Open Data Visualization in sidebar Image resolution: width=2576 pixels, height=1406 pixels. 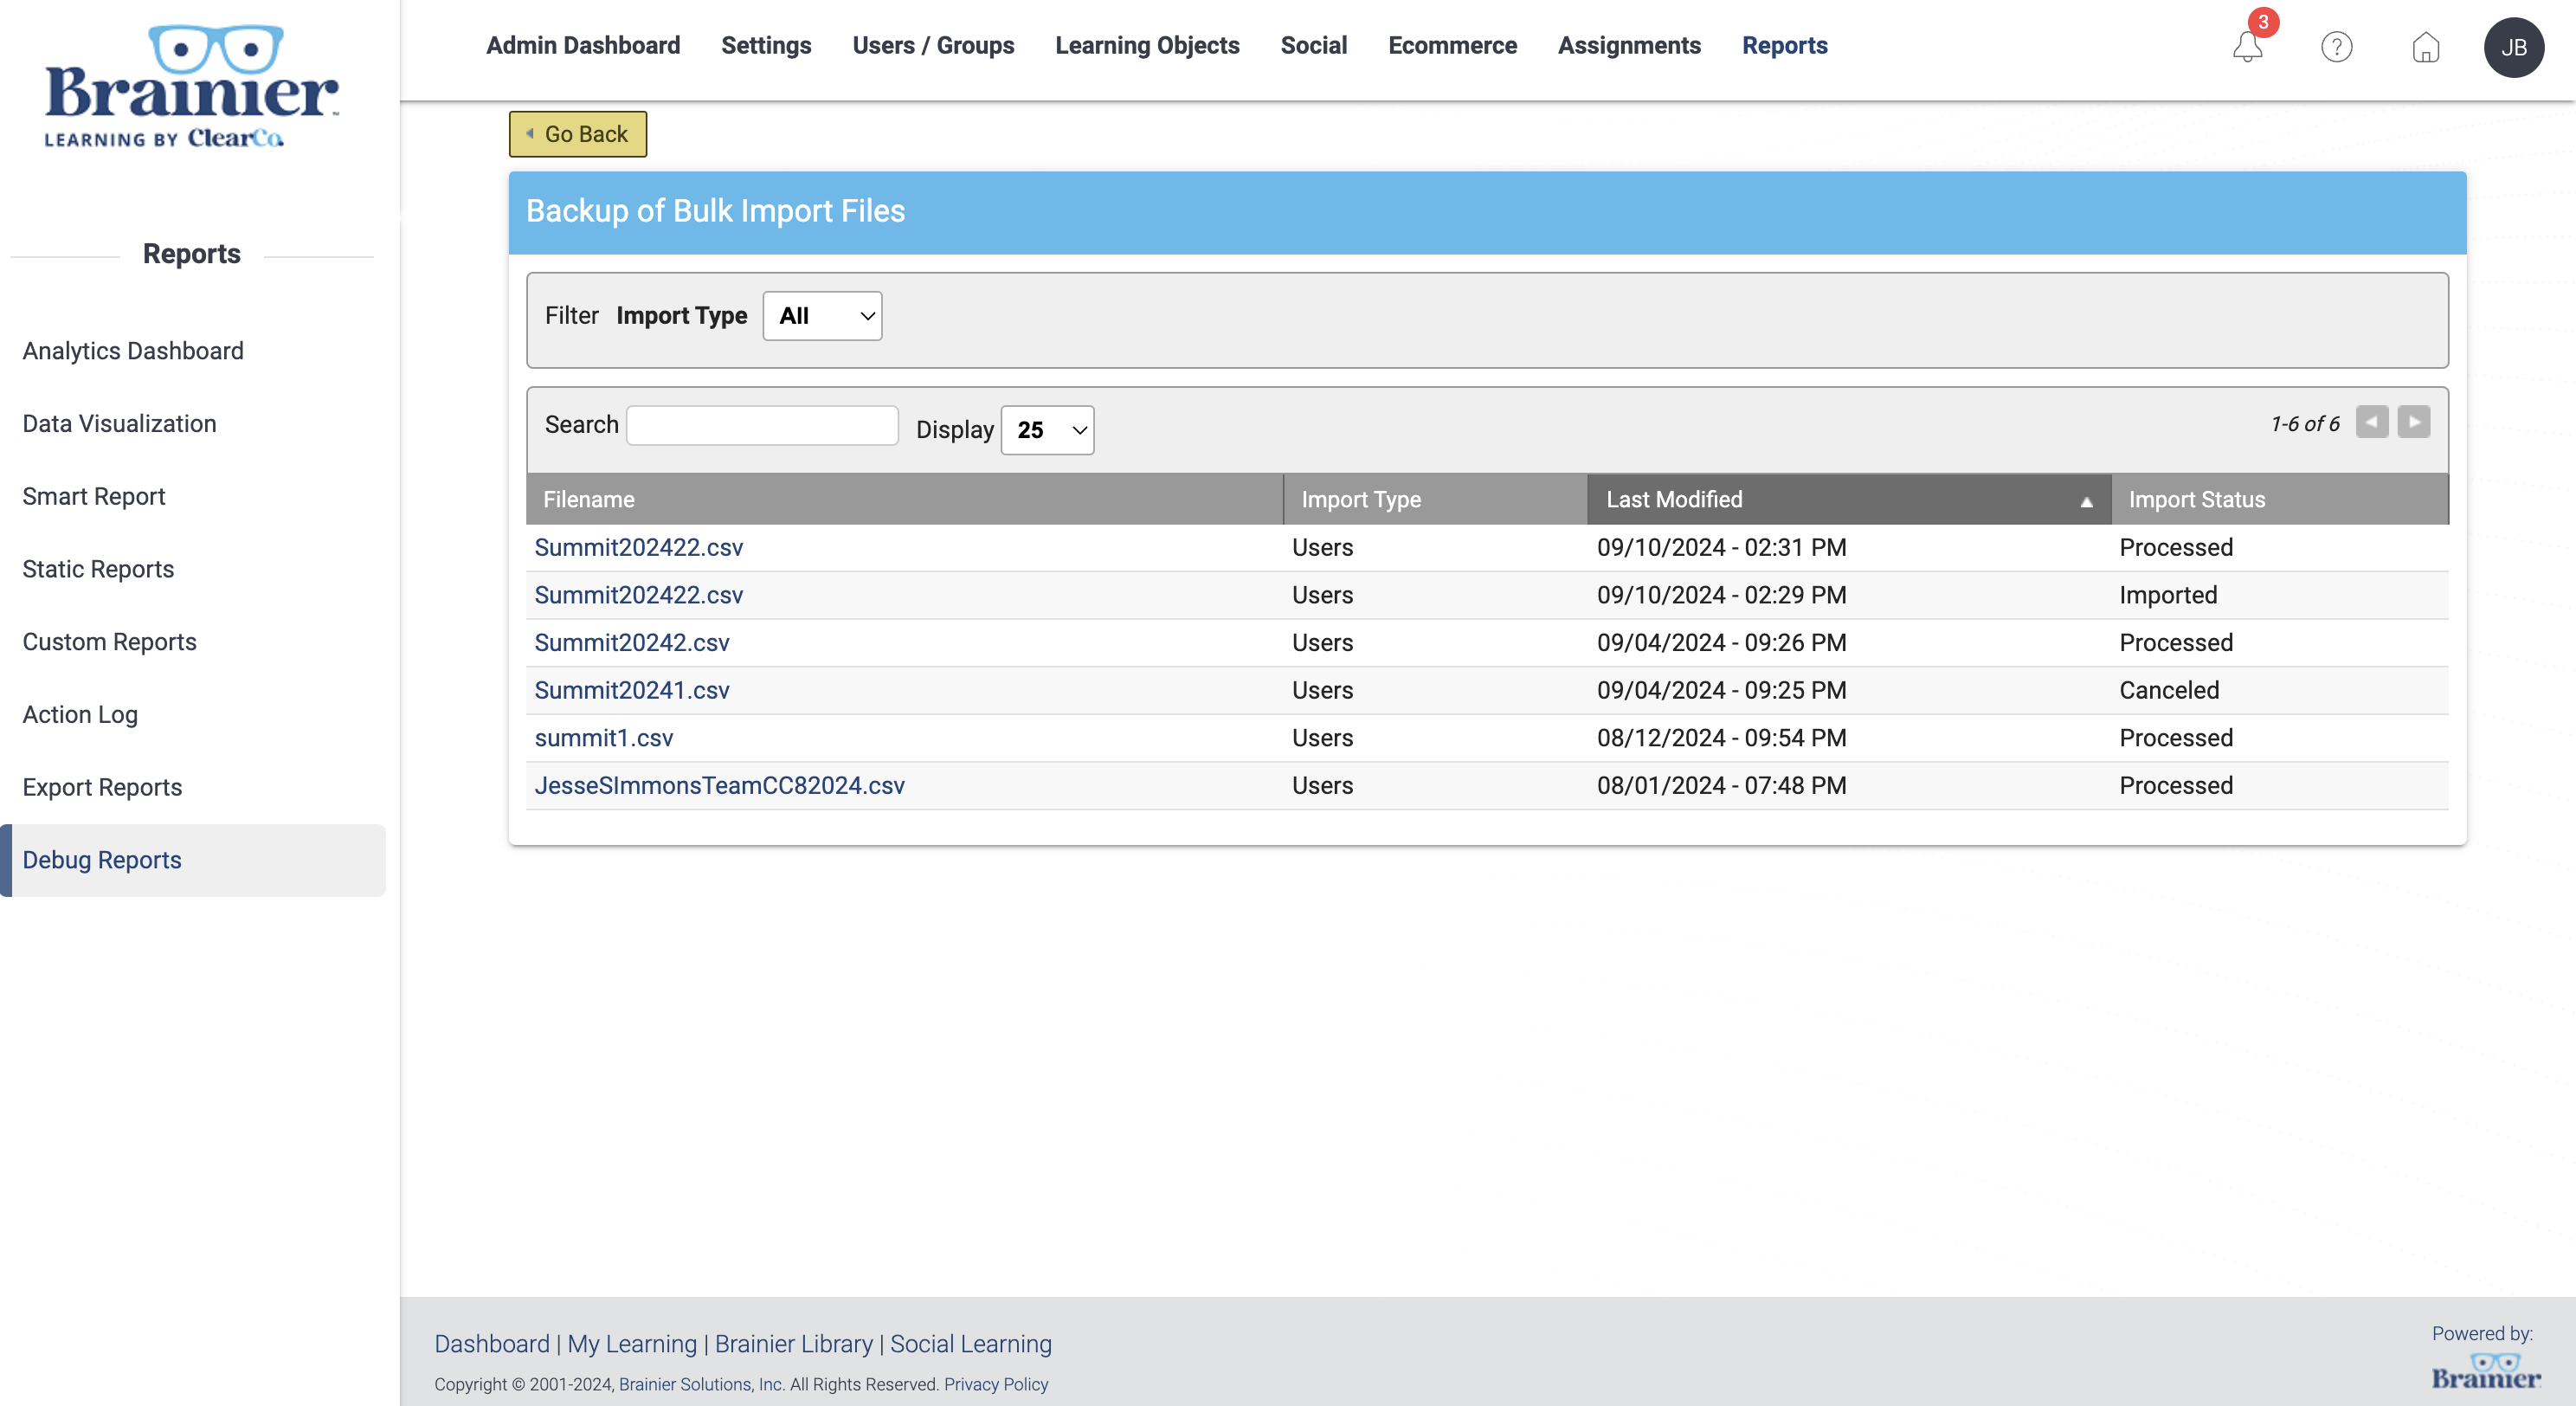(119, 424)
